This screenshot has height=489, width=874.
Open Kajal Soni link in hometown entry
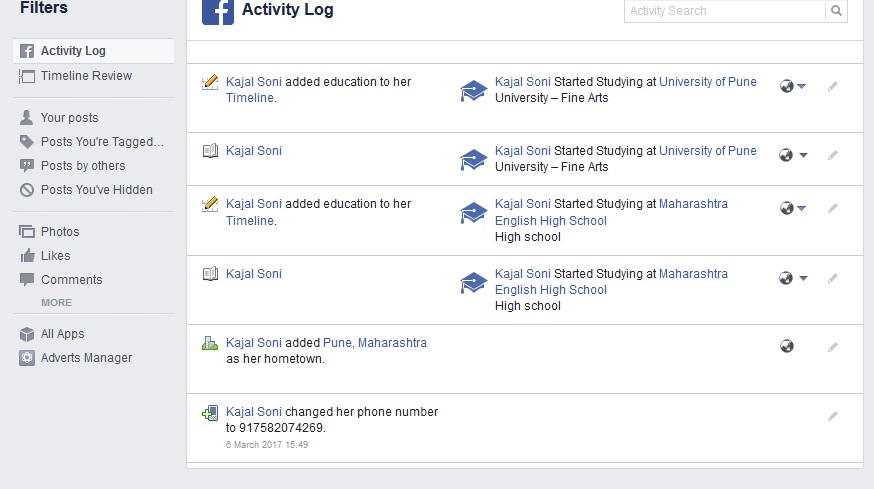(x=254, y=342)
